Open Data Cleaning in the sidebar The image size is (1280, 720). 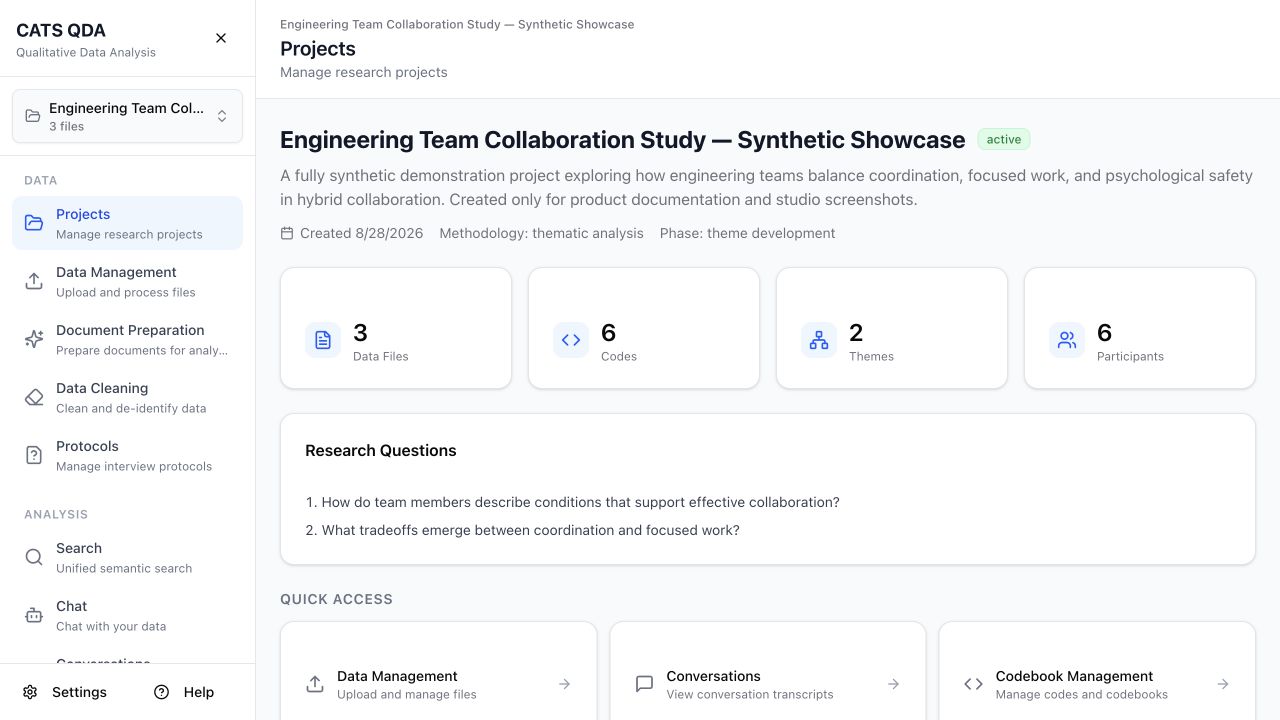coord(127,397)
